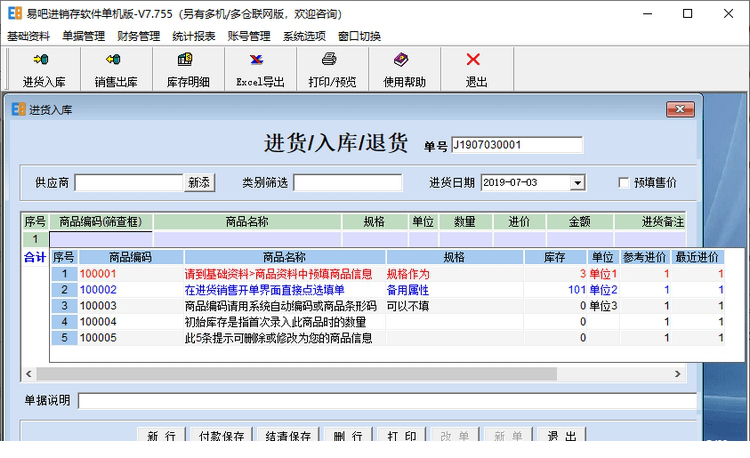Click the 供应商 input field

[x=129, y=183]
